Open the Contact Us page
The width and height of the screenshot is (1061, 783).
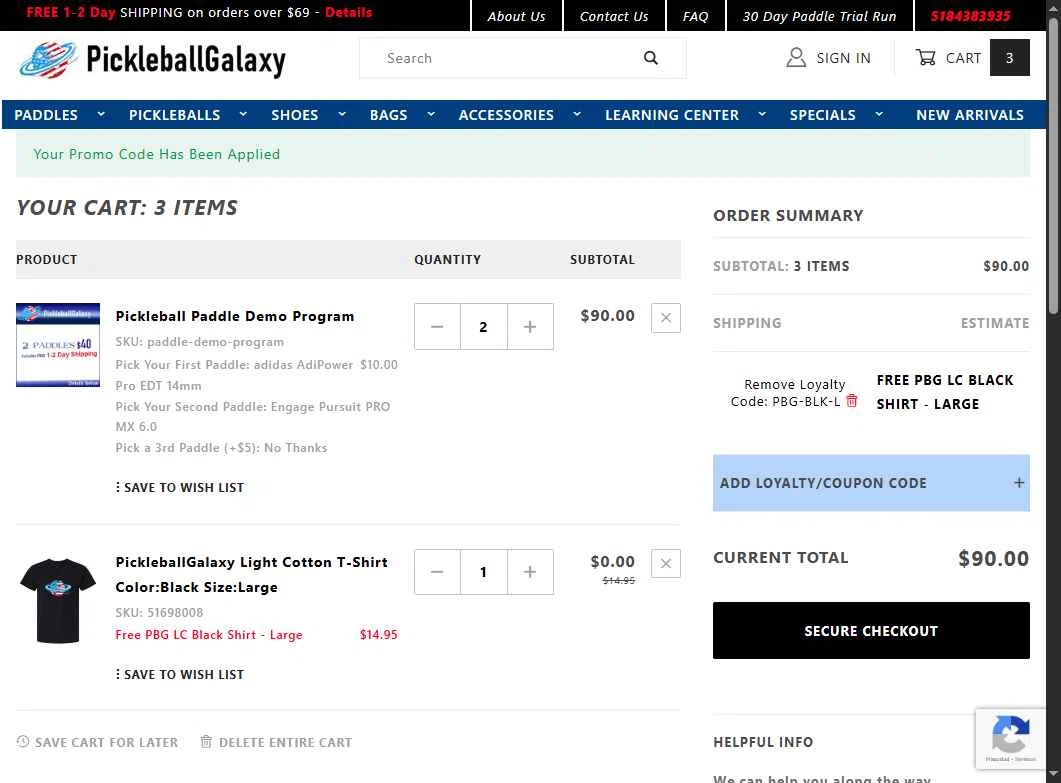coord(614,16)
